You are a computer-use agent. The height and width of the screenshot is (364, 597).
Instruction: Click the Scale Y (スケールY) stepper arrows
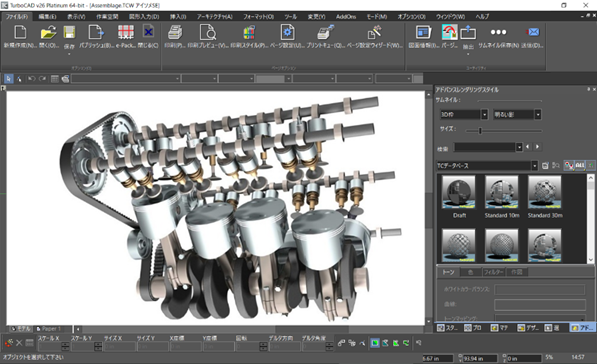coord(98,346)
